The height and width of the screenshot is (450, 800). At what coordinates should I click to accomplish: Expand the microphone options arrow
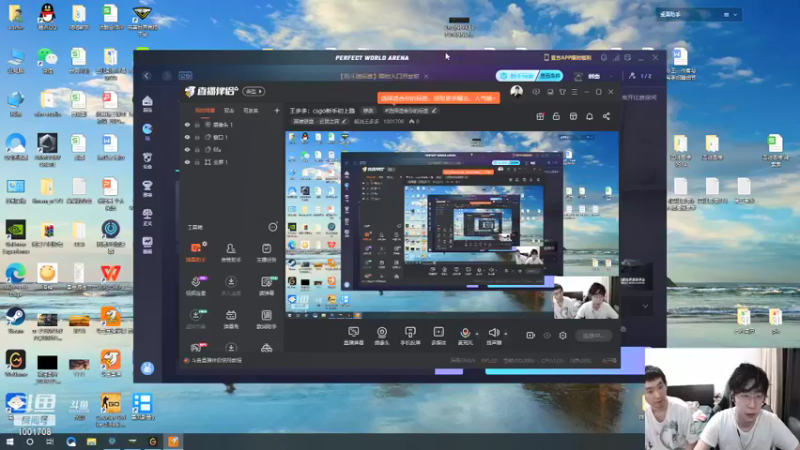click(x=477, y=334)
